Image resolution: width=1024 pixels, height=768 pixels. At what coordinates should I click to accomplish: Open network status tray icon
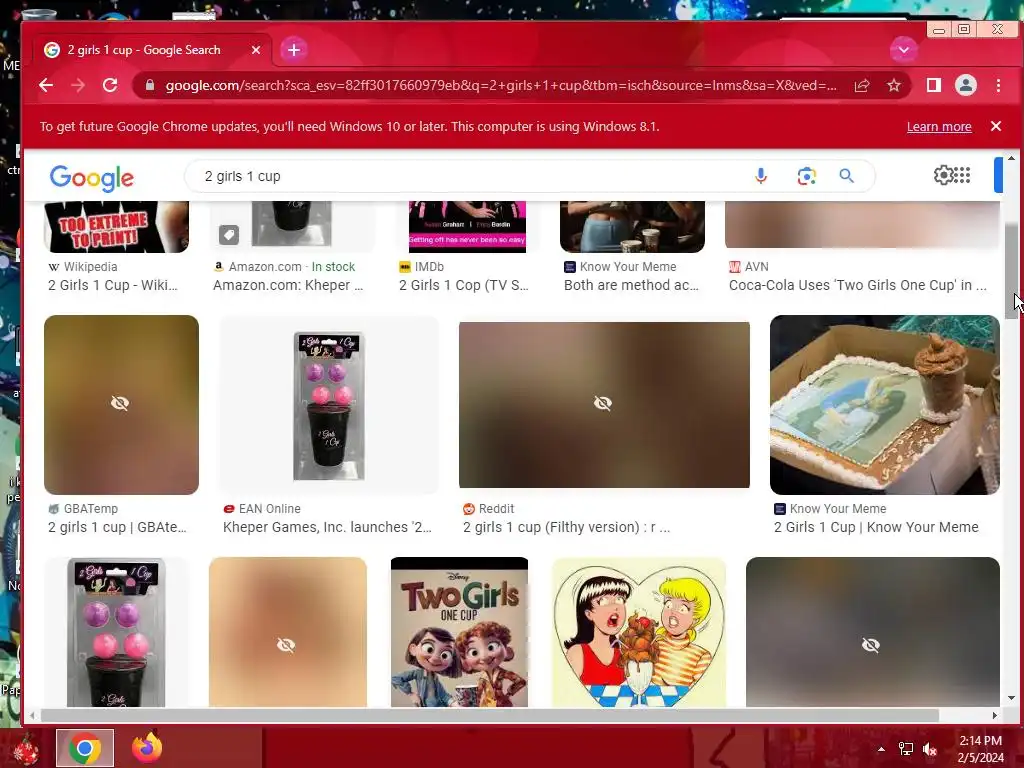pyautogui.click(x=906, y=749)
